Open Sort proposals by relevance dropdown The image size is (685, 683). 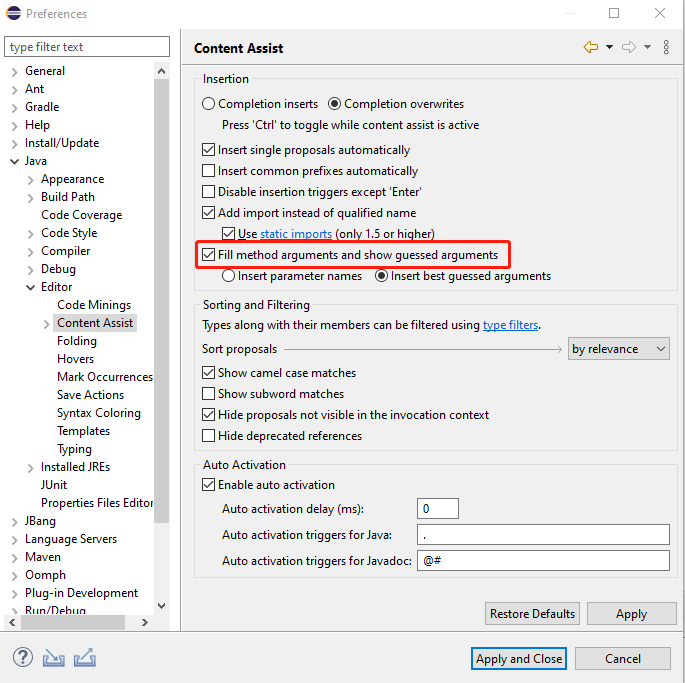tap(618, 349)
